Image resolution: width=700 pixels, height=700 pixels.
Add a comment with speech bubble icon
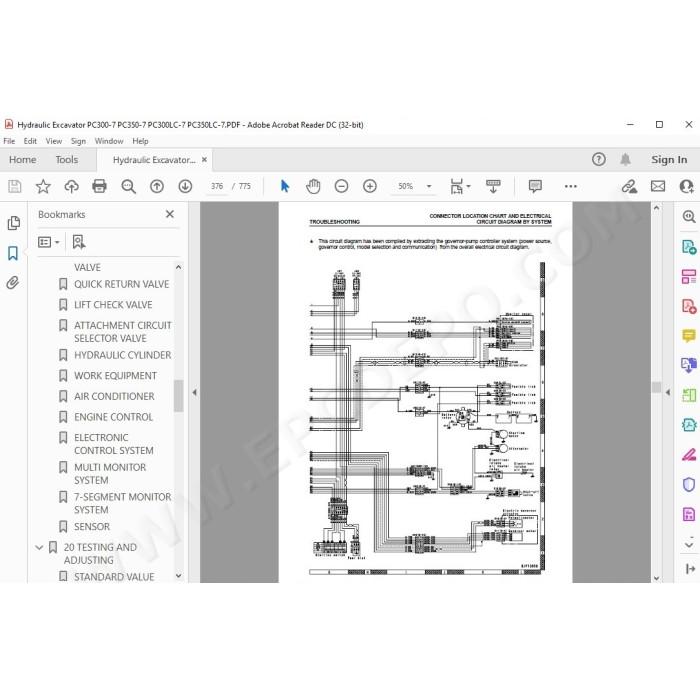pos(535,186)
